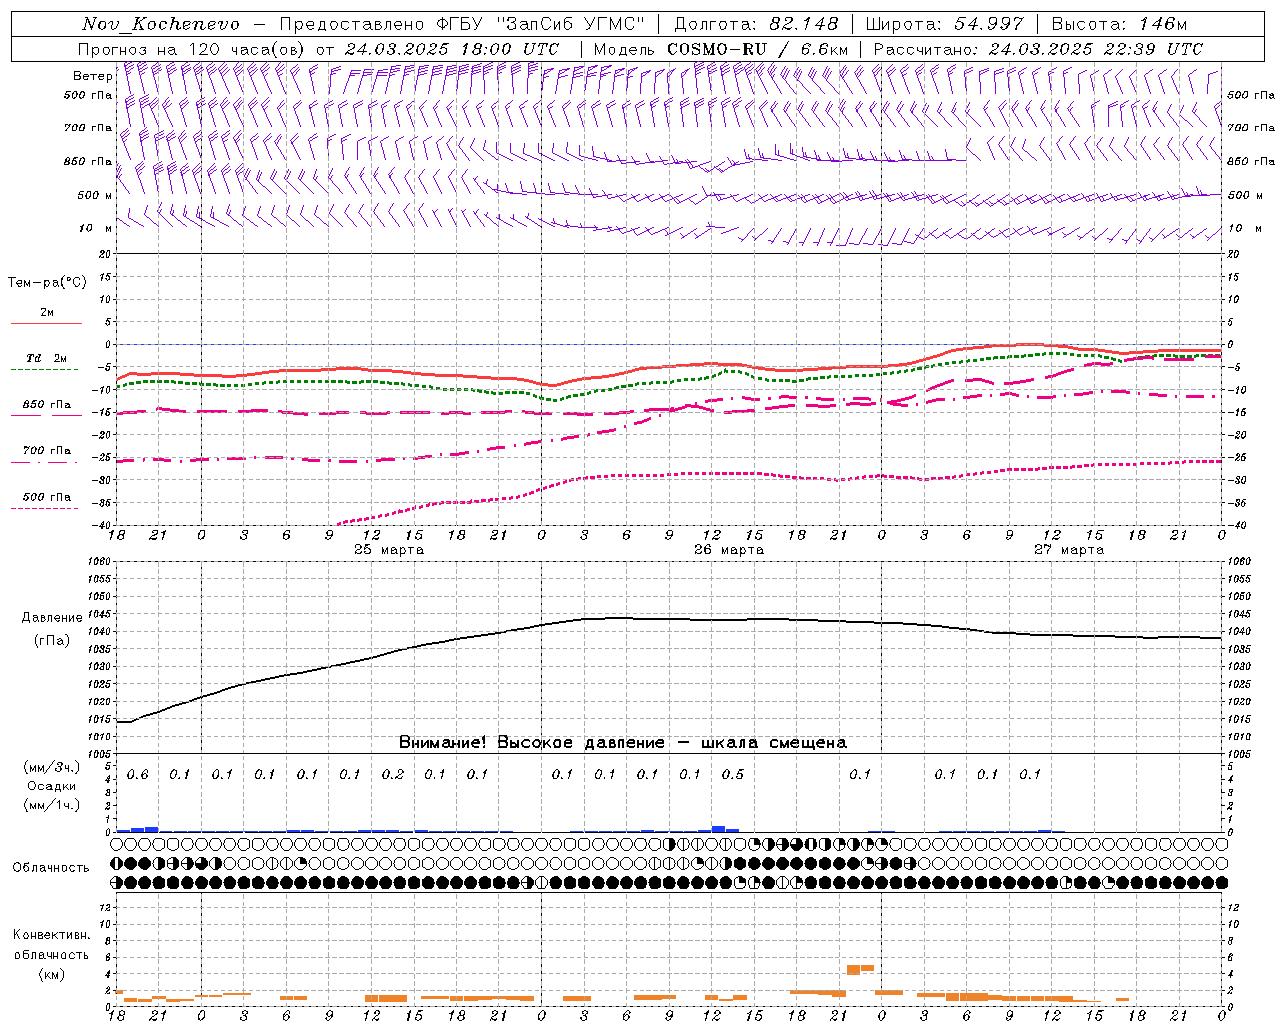Select the 25 марта date label
This screenshot has height=1024, width=1280.
(389, 550)
